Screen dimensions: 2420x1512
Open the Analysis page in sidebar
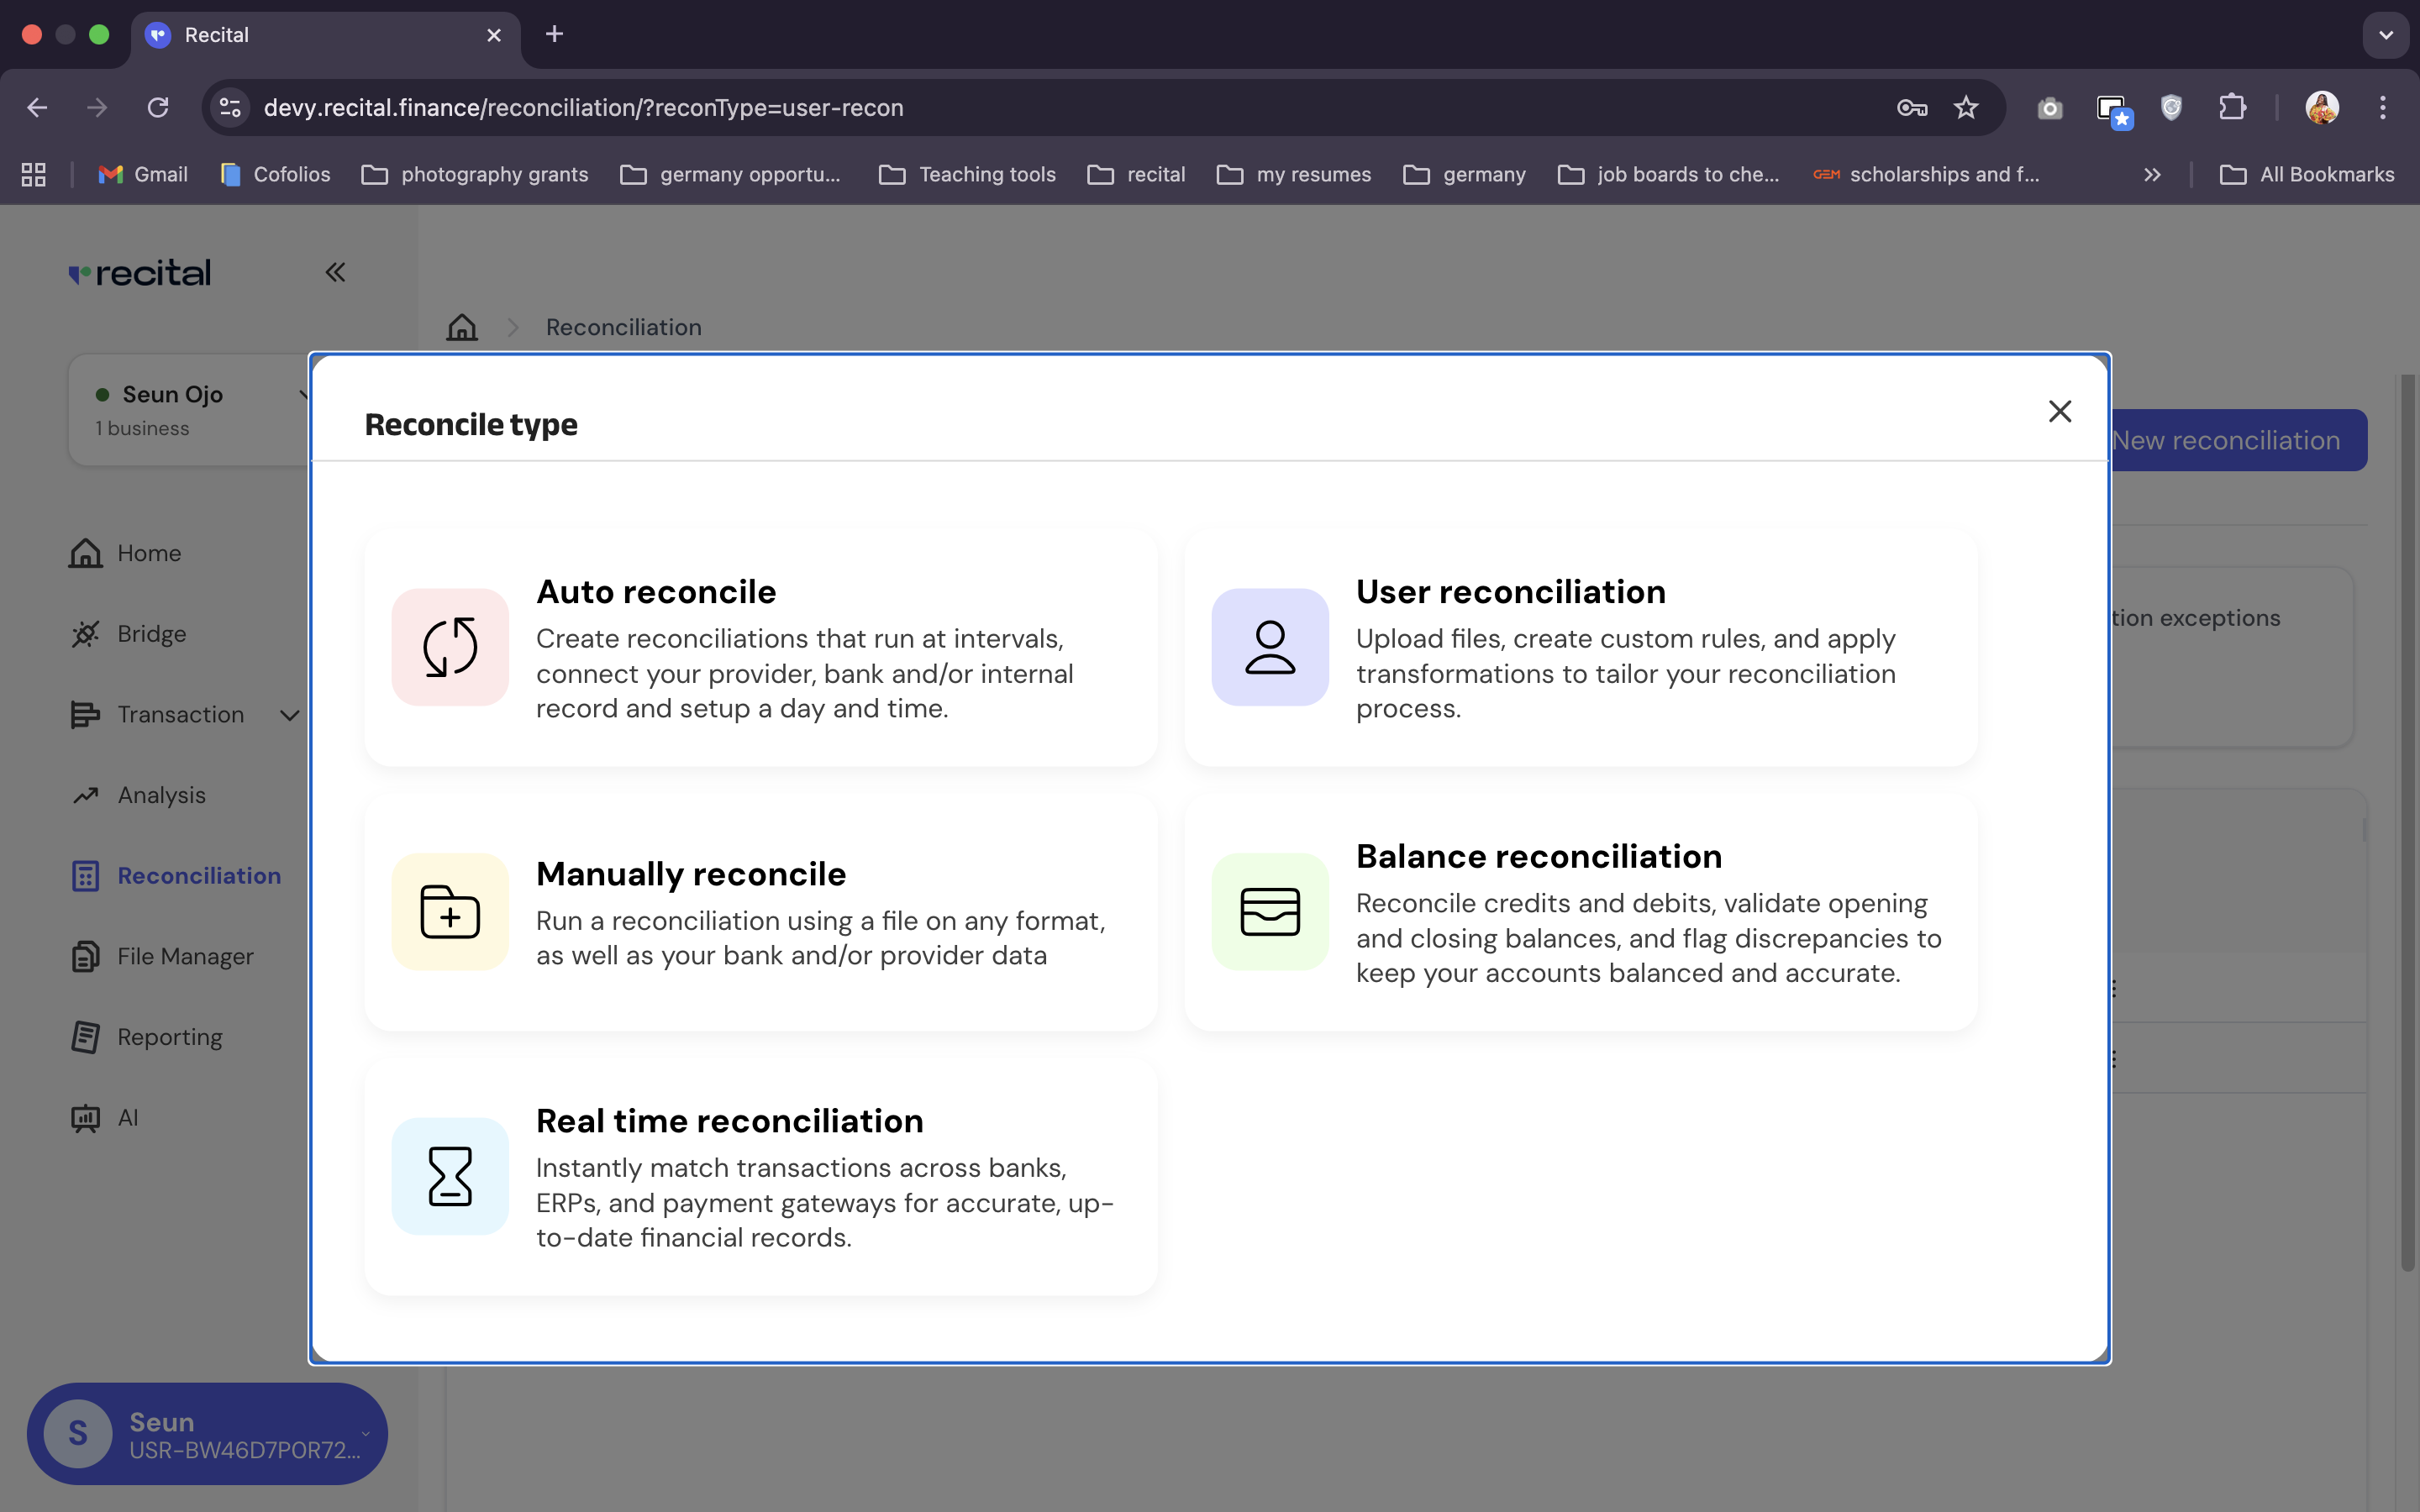tap(161, 795)
